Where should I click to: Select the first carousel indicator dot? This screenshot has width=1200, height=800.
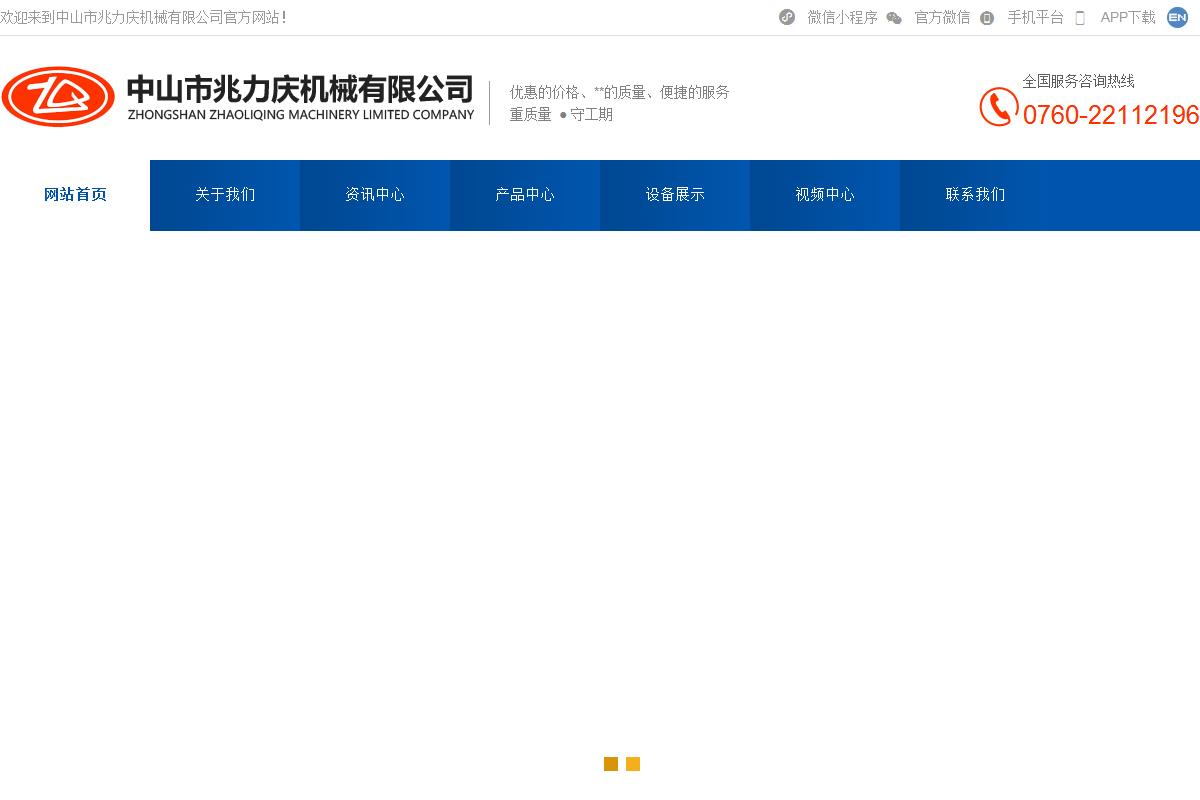[x=611, y=764]
